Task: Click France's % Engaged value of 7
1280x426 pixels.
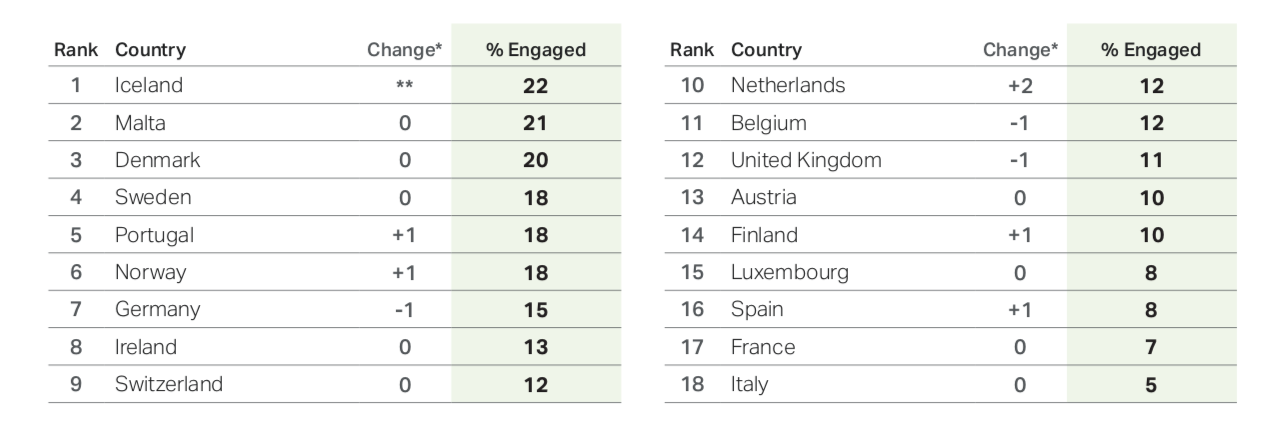Action: coord(1151,347)
